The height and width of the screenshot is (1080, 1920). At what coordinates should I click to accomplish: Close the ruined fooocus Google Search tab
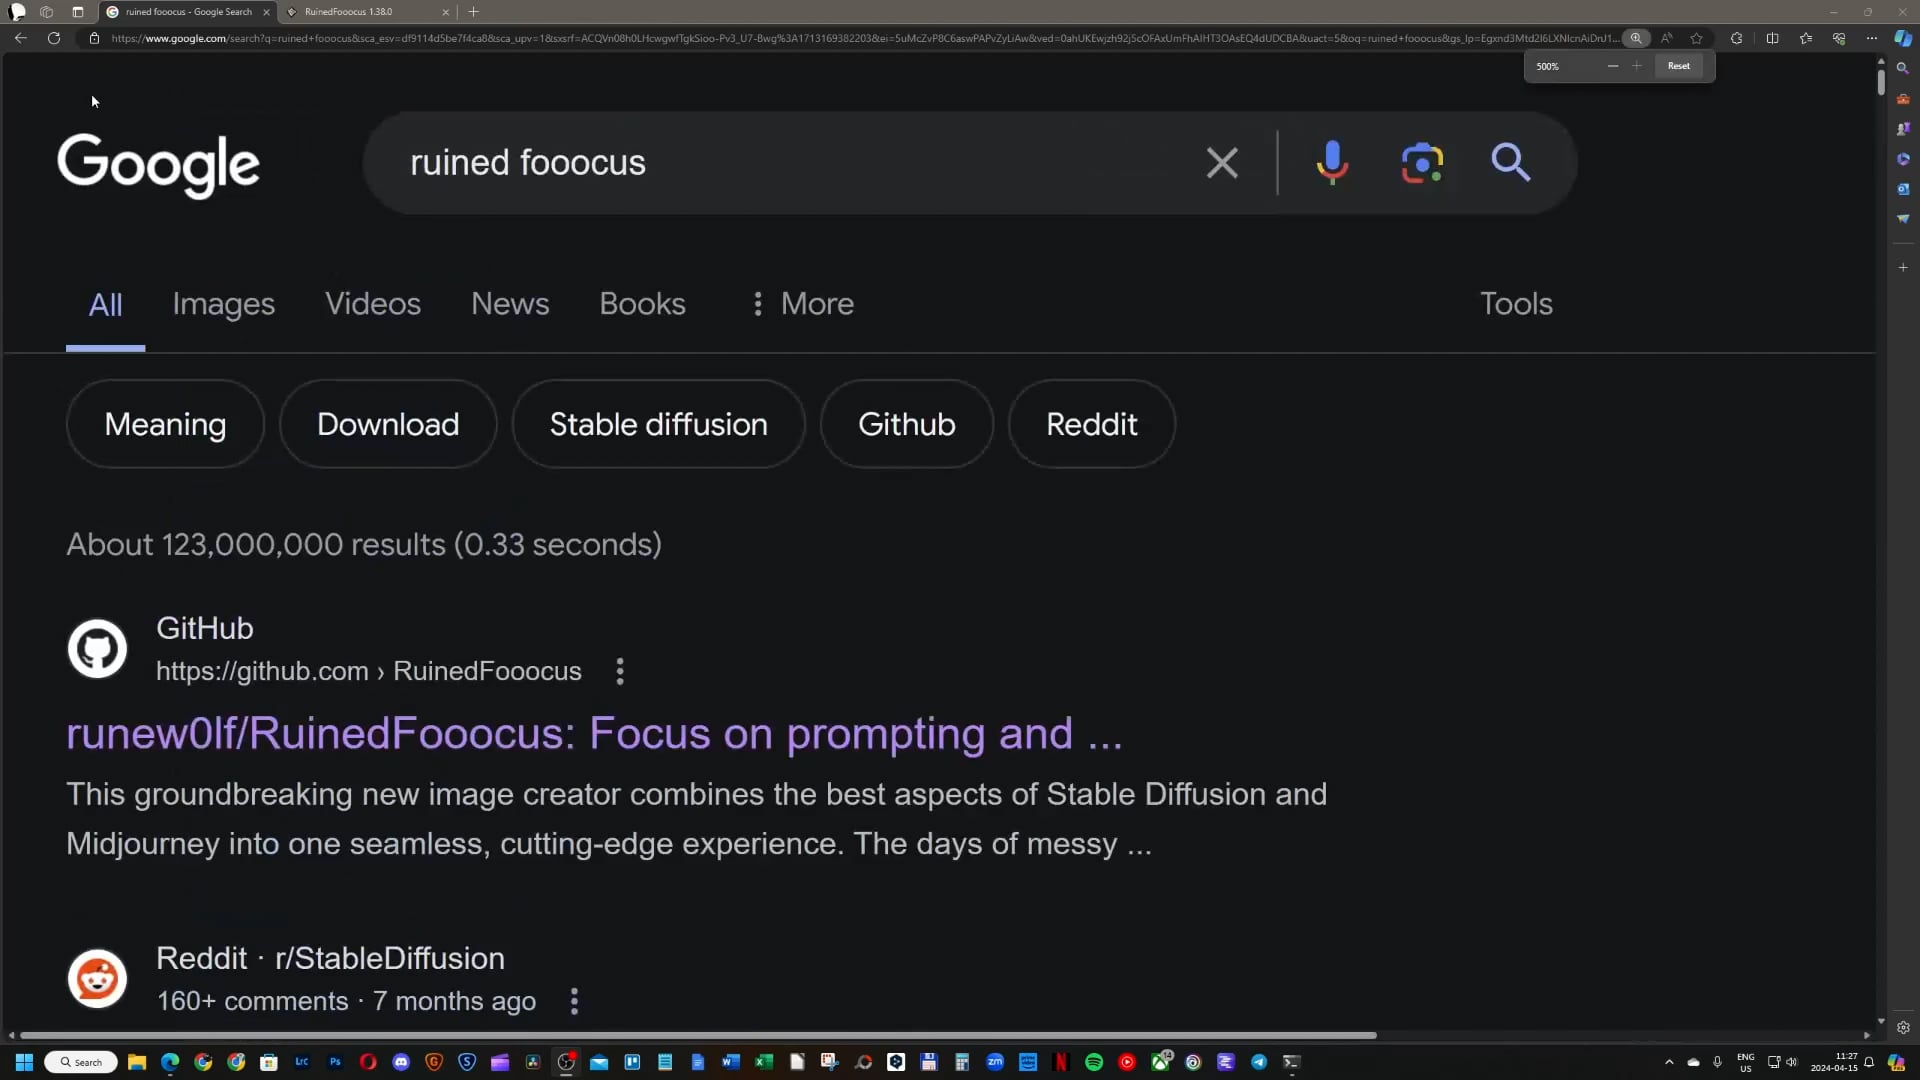(266, 12)
